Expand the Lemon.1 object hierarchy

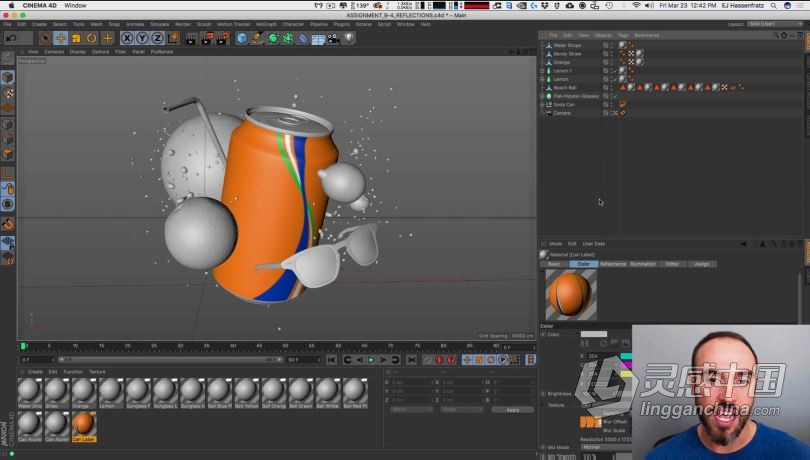pos(542,71)
